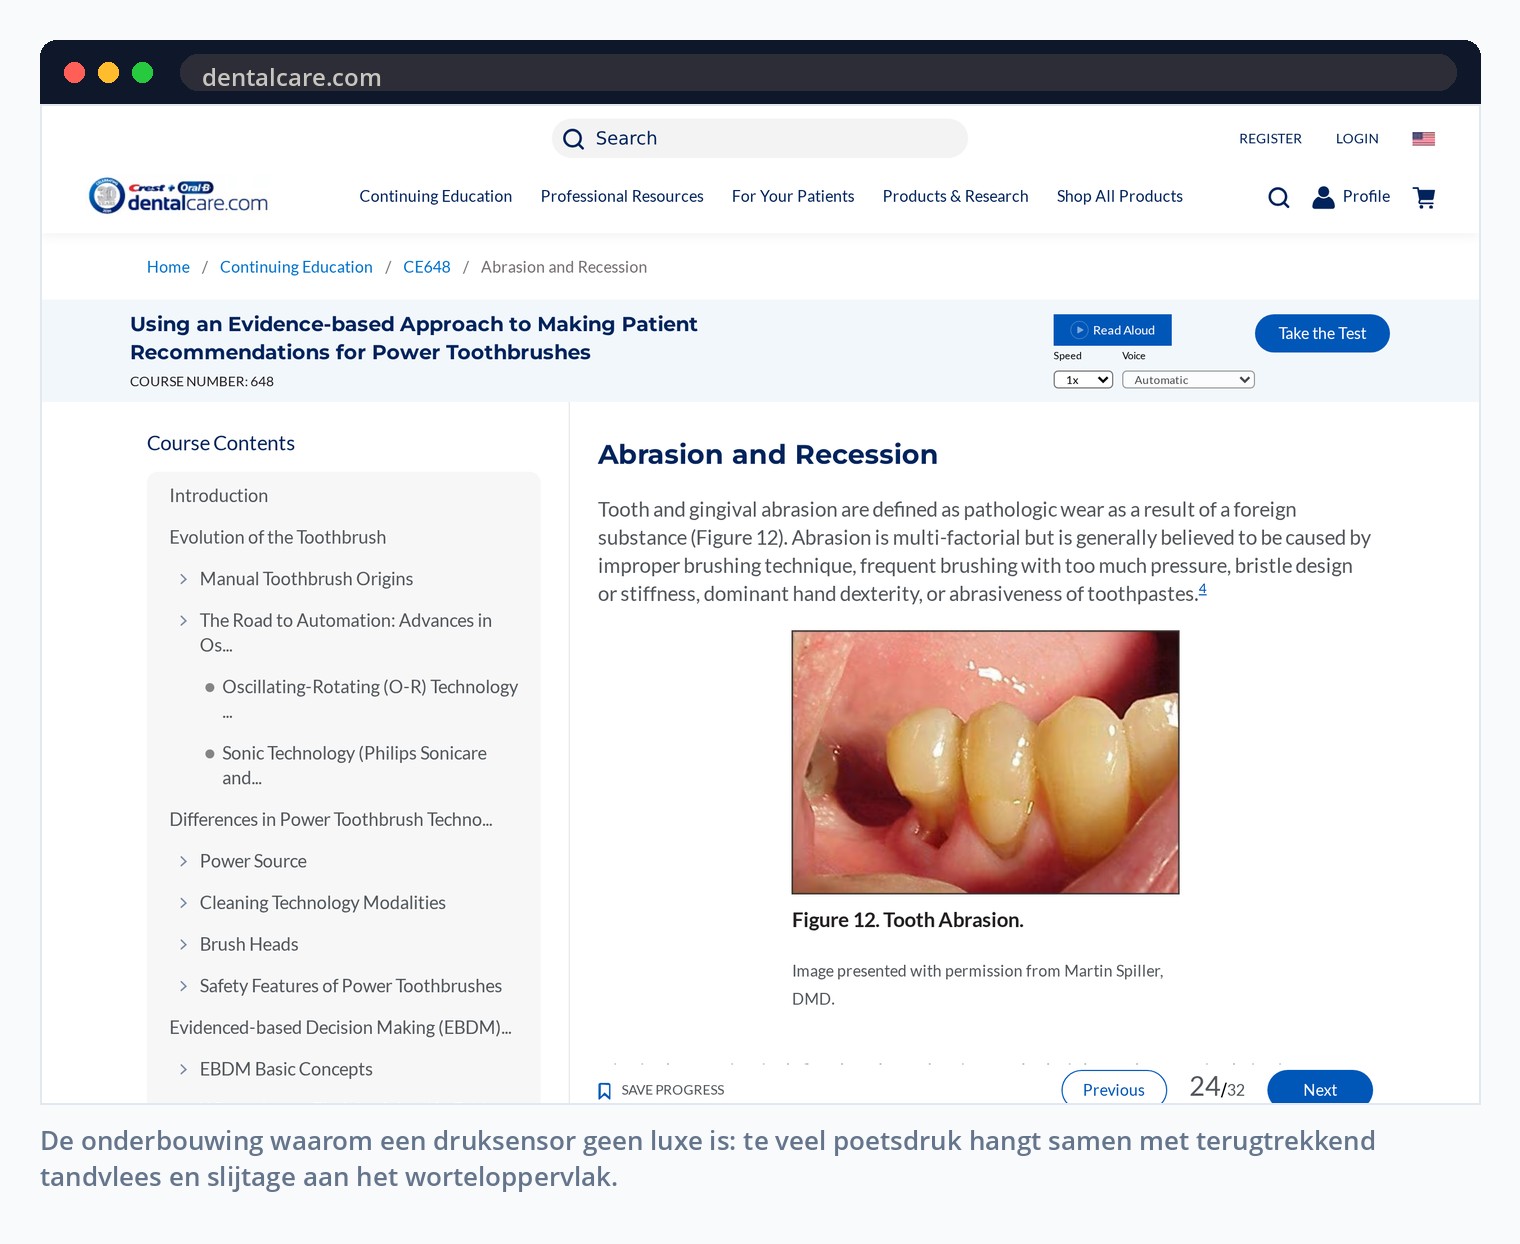The image size is (1520, 1244).
Task: Click the Take the Test button
Action: click(1322, 333)
